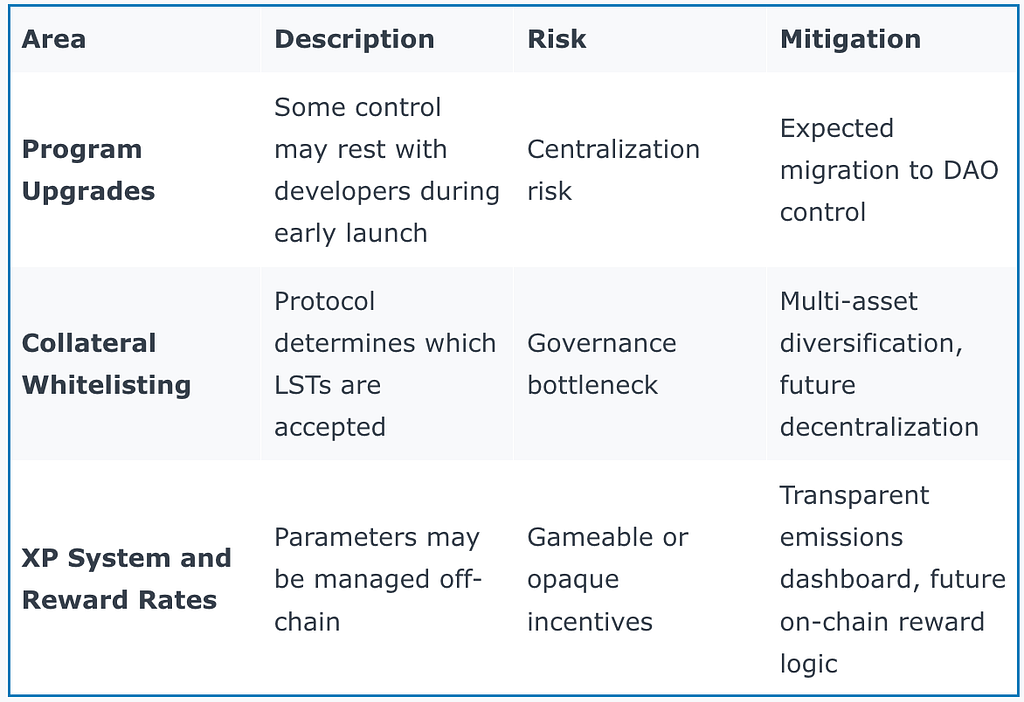Image resolution: width=1024 pixels, height=702 pixels.
Task: Click the Some control may rest with developers cell
Action: point(387,170)
